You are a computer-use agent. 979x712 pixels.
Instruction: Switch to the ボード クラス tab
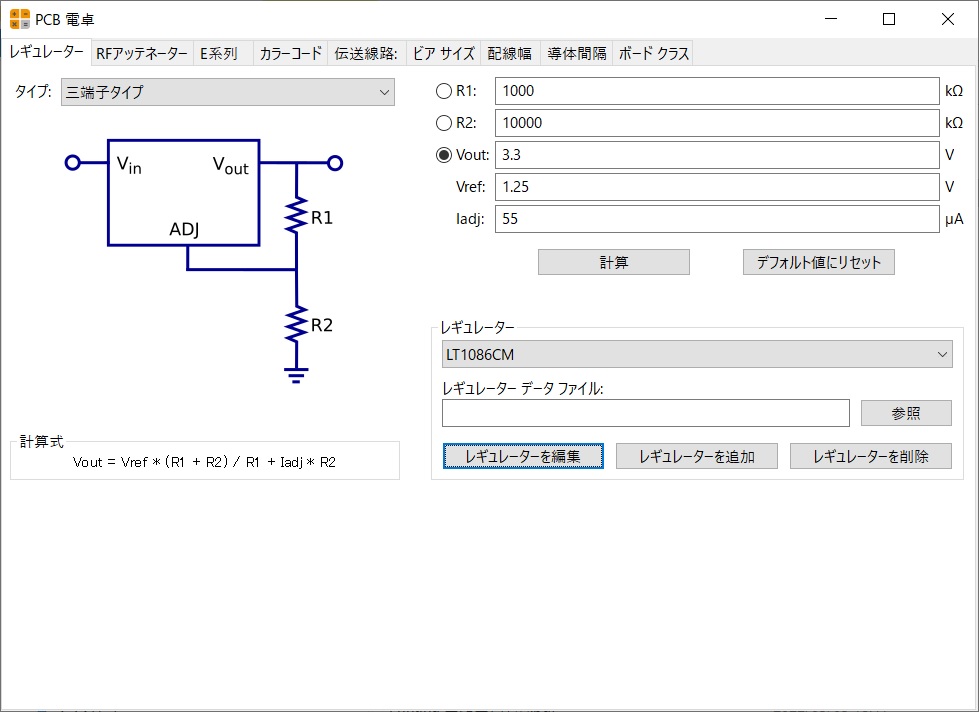653,54
